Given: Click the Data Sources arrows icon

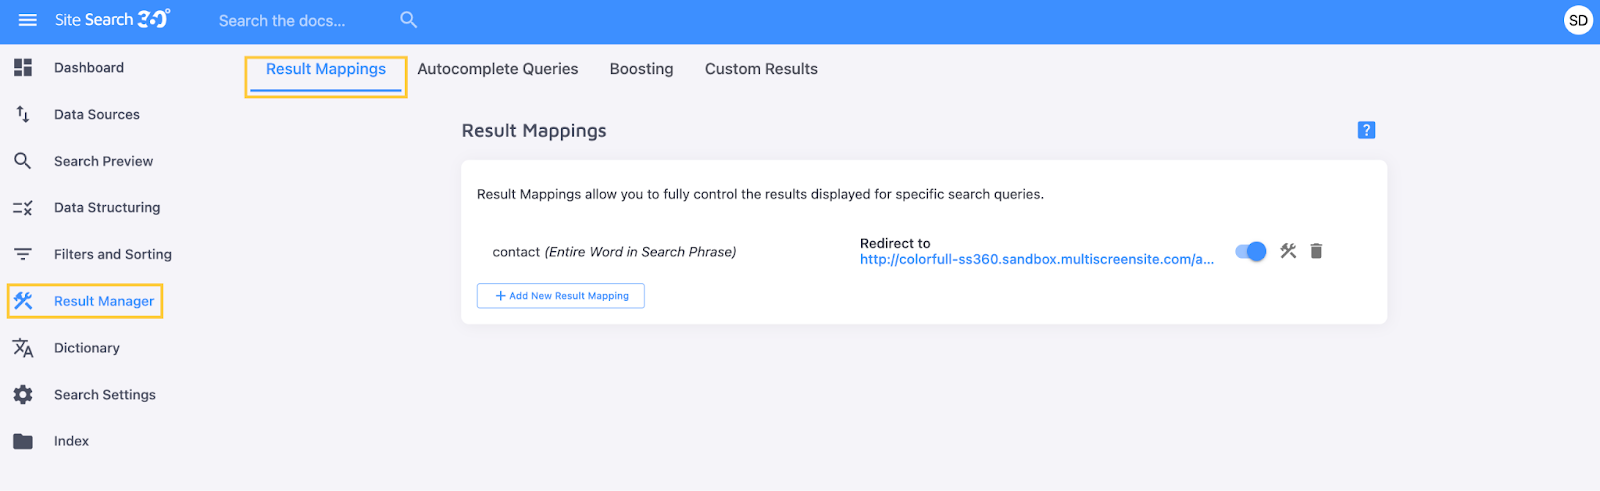Looking at the screenshot, I should pos(23,114).
